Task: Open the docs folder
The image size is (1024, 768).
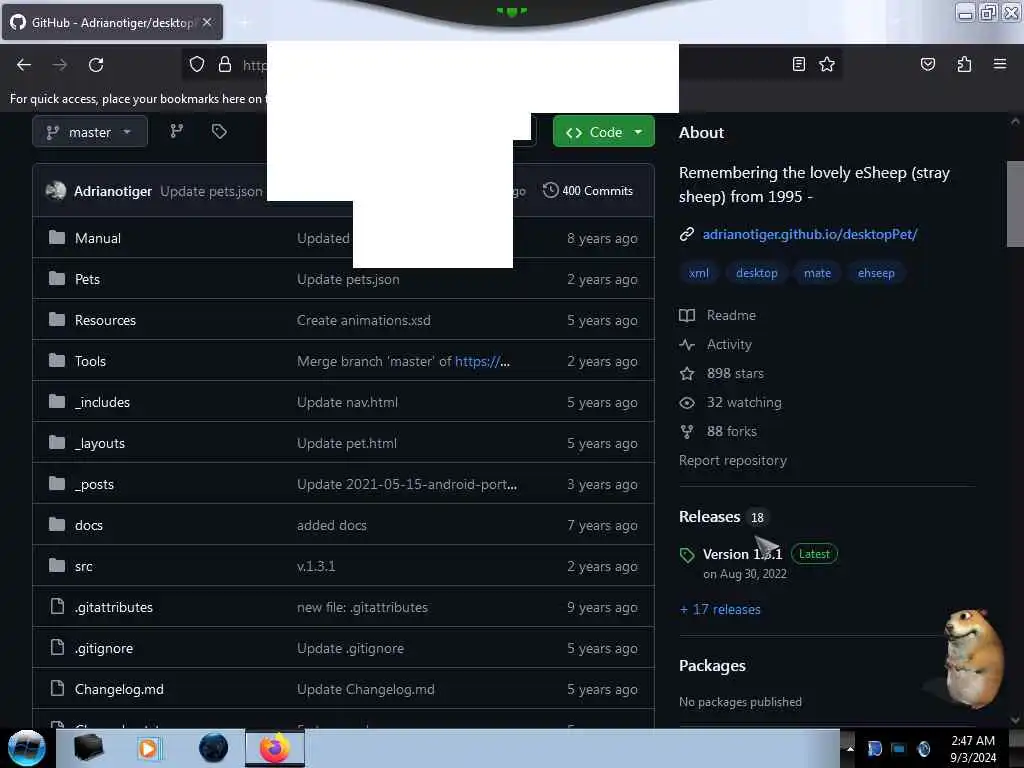Action: tap(89, 526)
